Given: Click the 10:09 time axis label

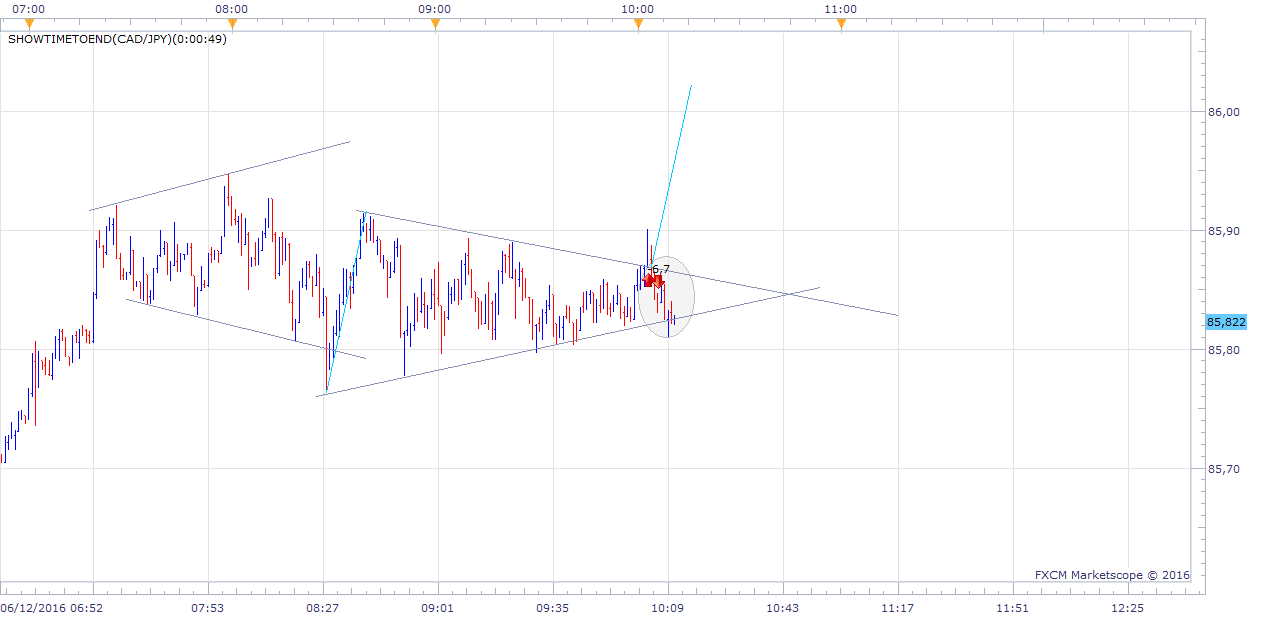Looking at the screenshot, I should [x=668, y=607].
